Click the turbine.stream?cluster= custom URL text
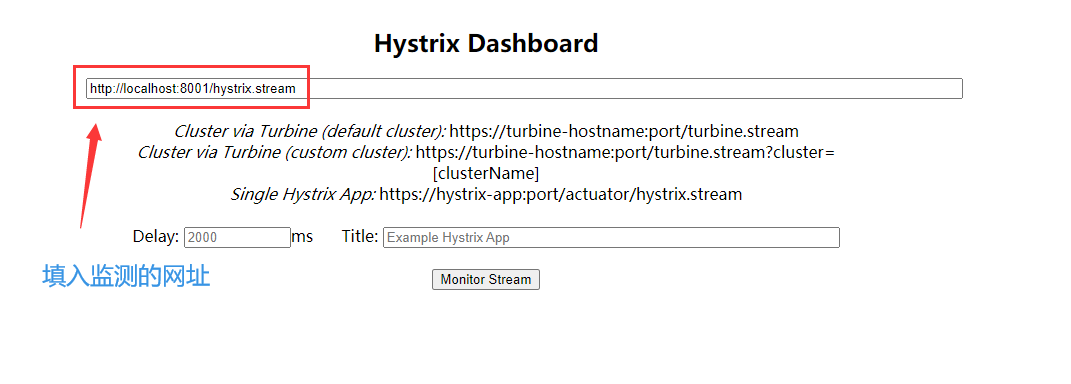 pos(625,152)
